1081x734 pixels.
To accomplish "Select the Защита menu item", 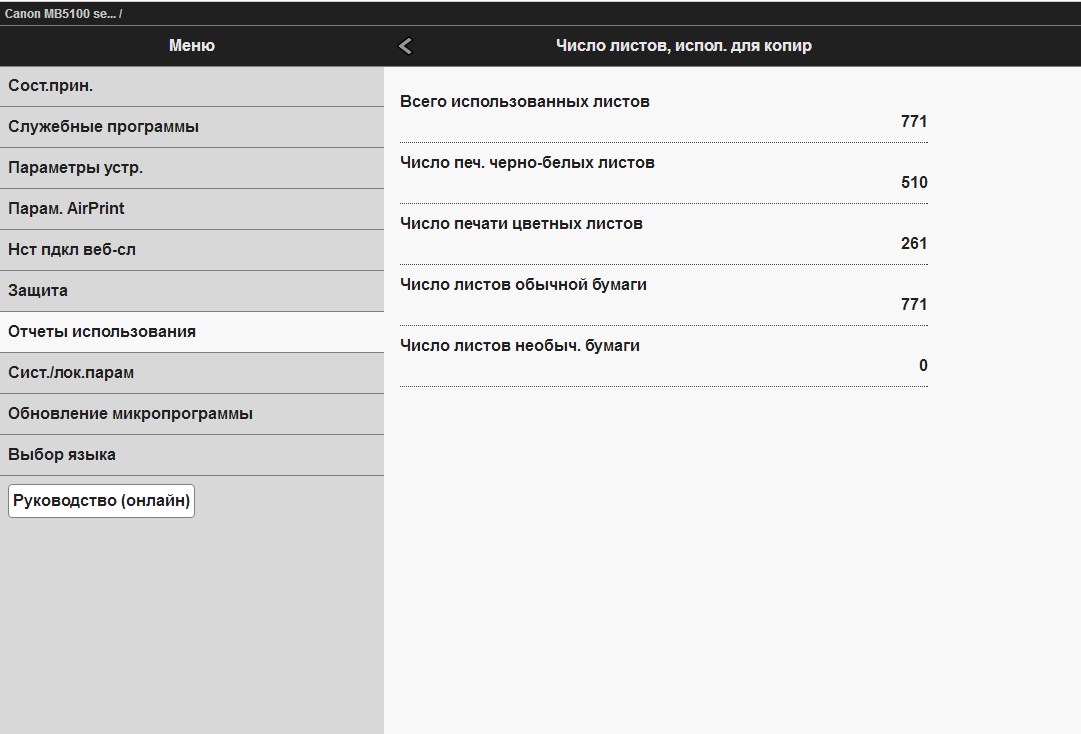I will click(191, 291).
